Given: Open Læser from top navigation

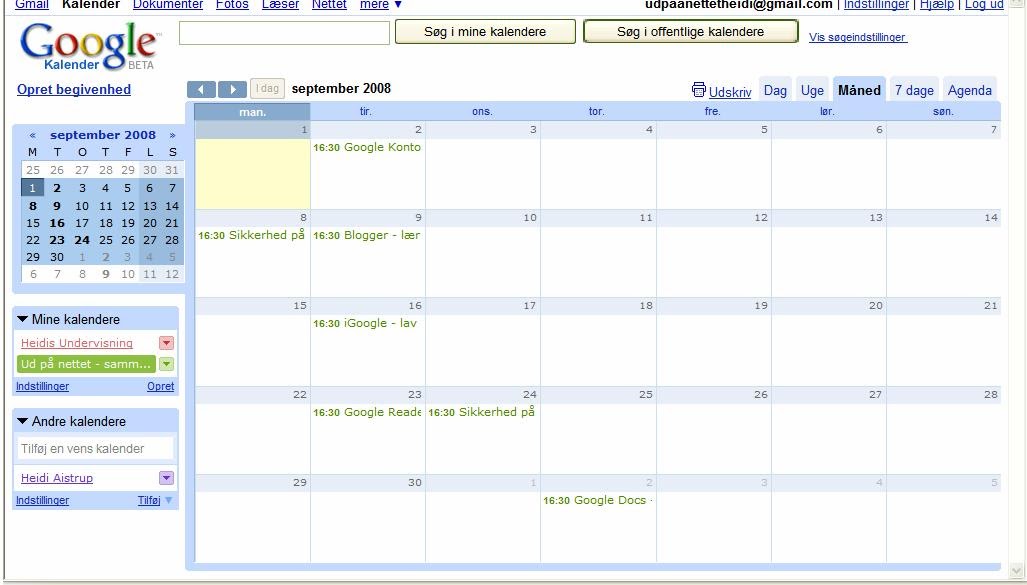Looking at the screenshot, I should [x=280, y=5].
